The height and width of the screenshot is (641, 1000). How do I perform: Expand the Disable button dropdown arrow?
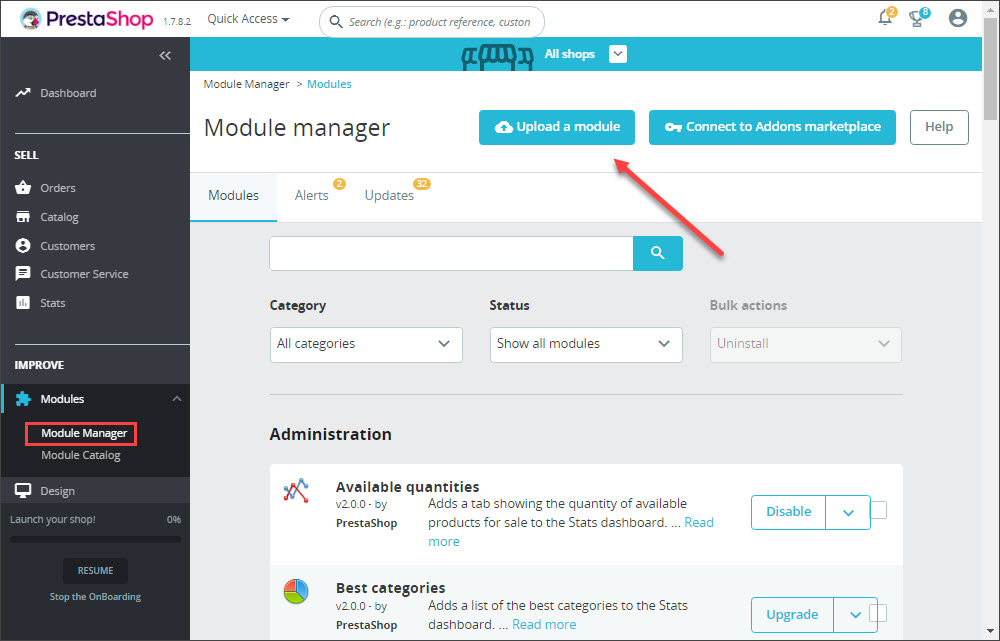pos(848,512)
